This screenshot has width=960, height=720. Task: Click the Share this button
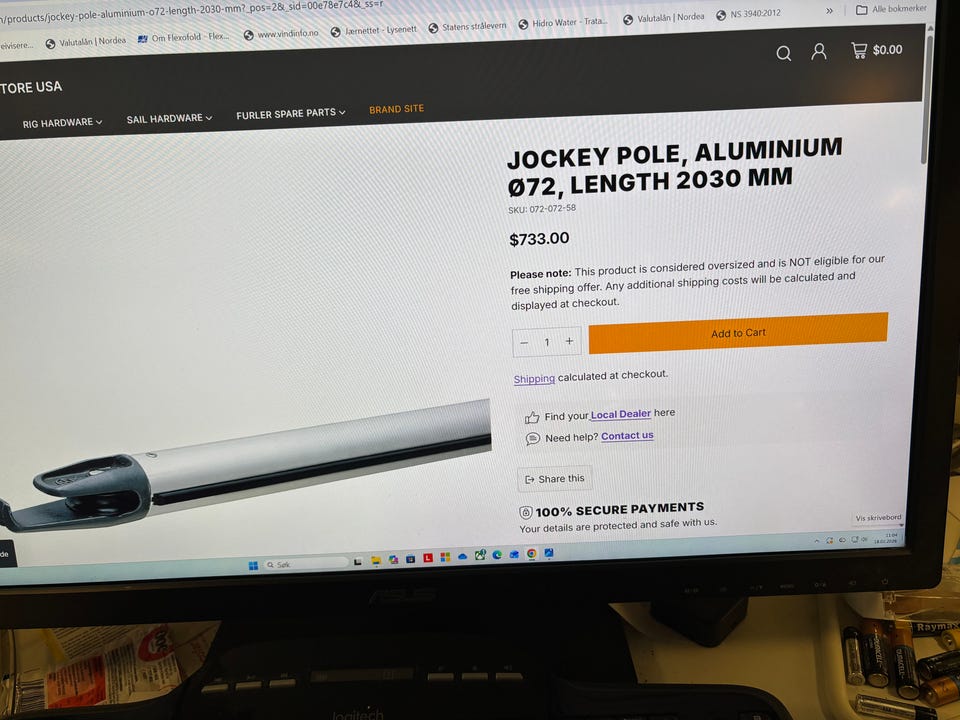click(555, 479)
